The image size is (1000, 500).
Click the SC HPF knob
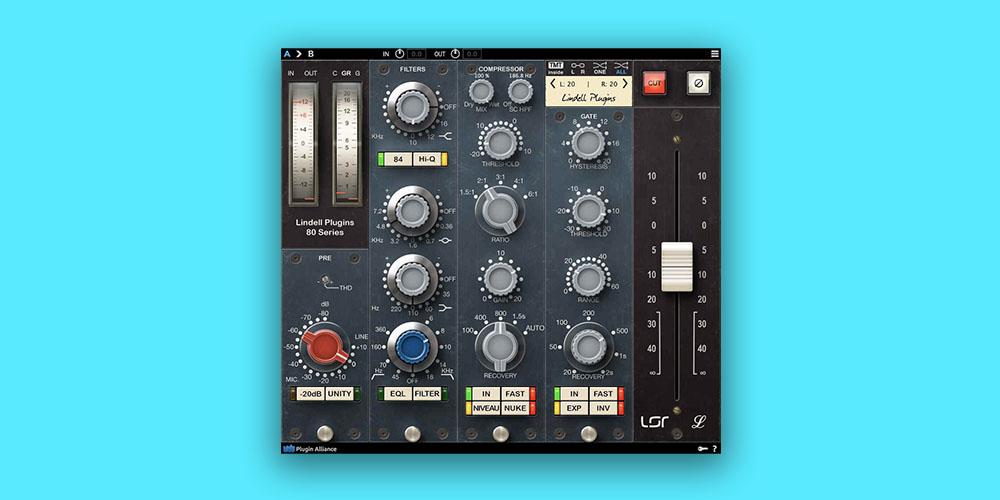coord(521,92)
